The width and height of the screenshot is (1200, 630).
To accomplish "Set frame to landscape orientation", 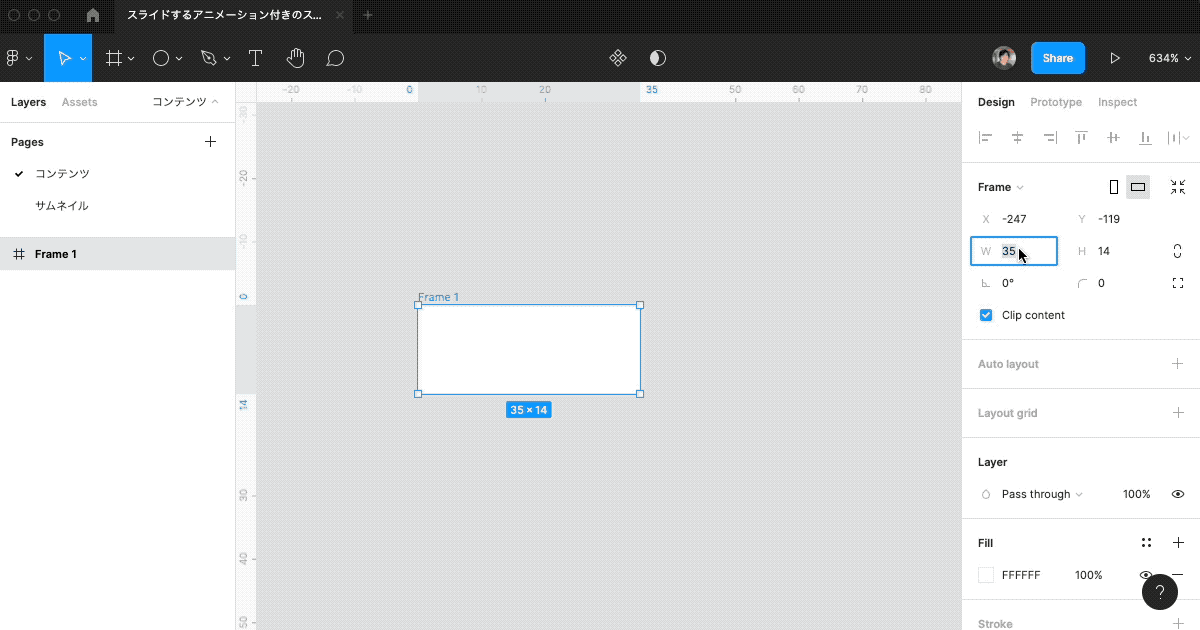I will pos(1138,187).
